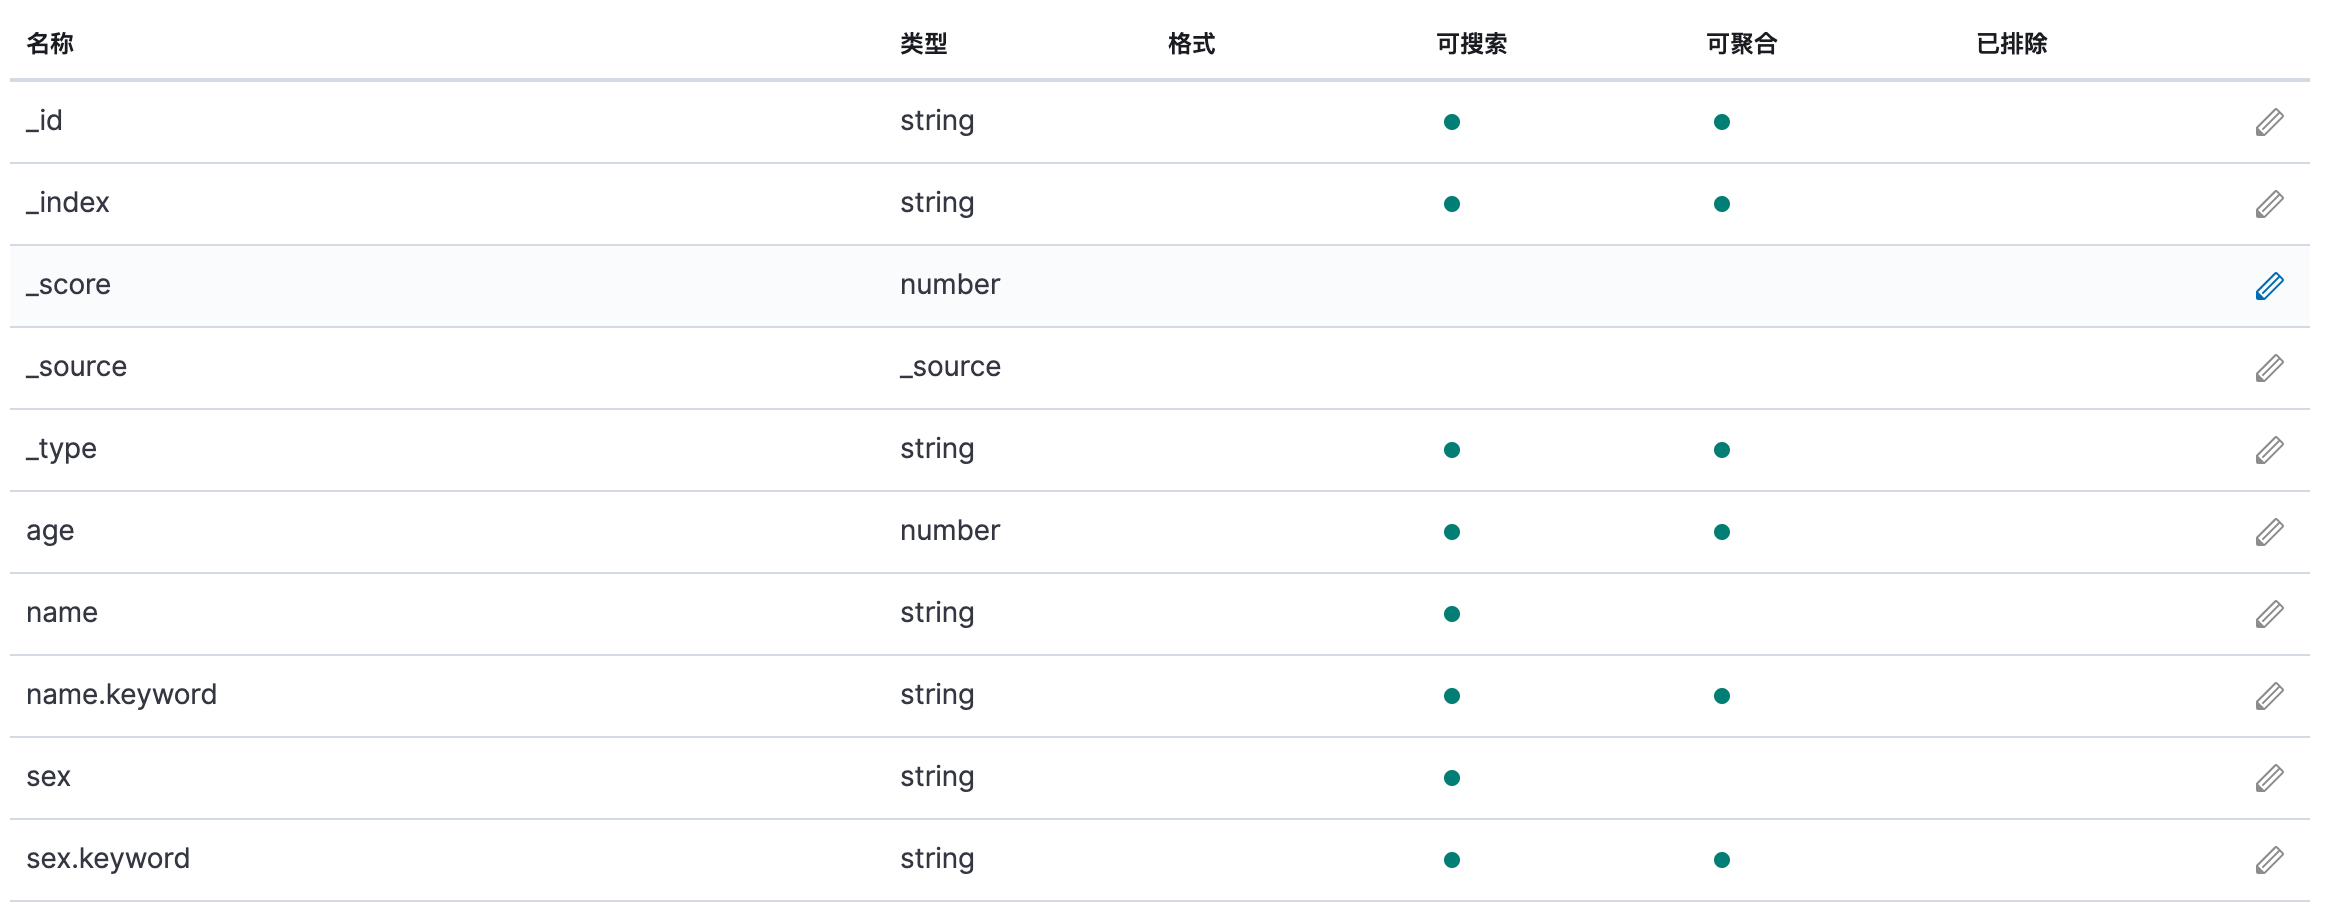Edit name.keyword field using pencil icon
This screenshot has width=2328, height=908.
tap(2269, 696)
